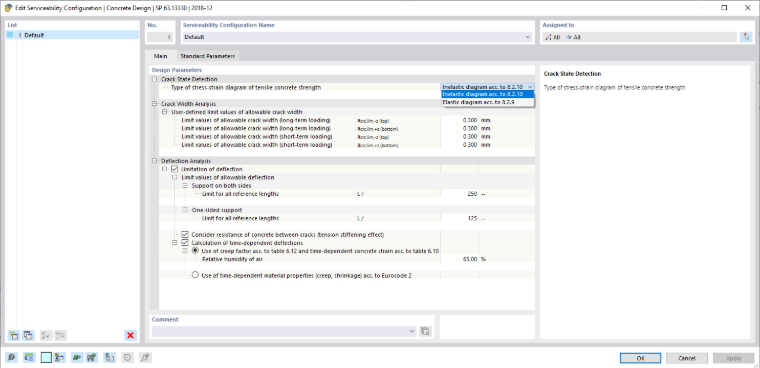The image size is (760, 368).
Task: Click the select-all checkmarks icon under the list
Action: coord(47,335)
